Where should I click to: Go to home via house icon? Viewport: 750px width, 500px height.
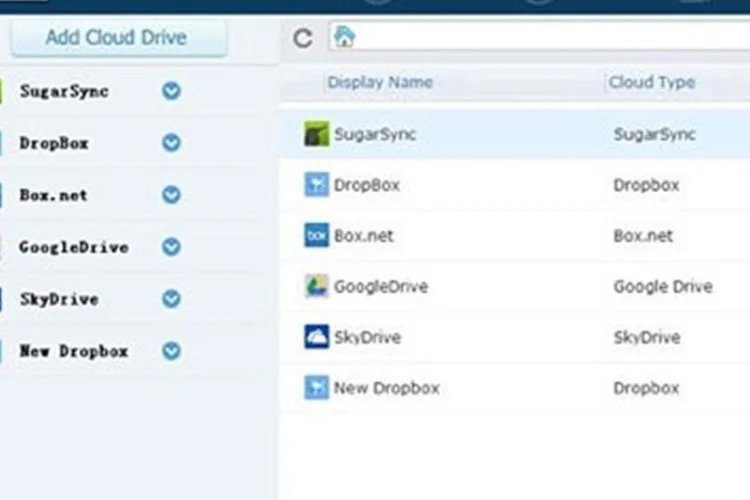pyautogui.click(x=344, y=37)
